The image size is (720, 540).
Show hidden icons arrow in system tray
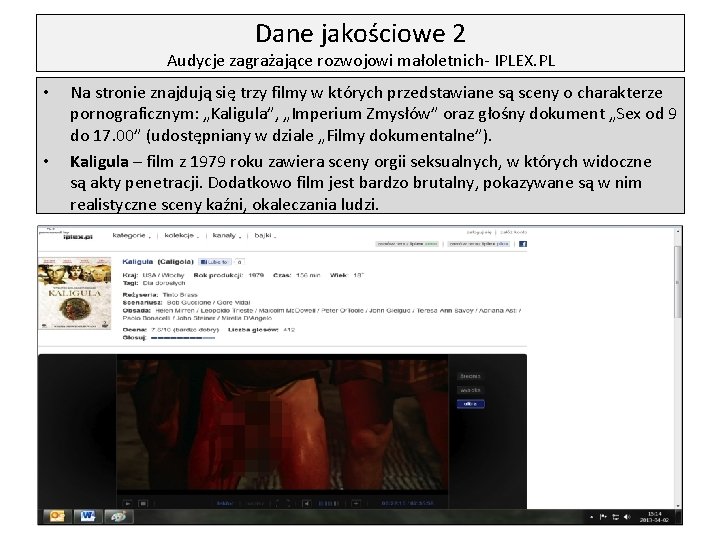point(591,517)
